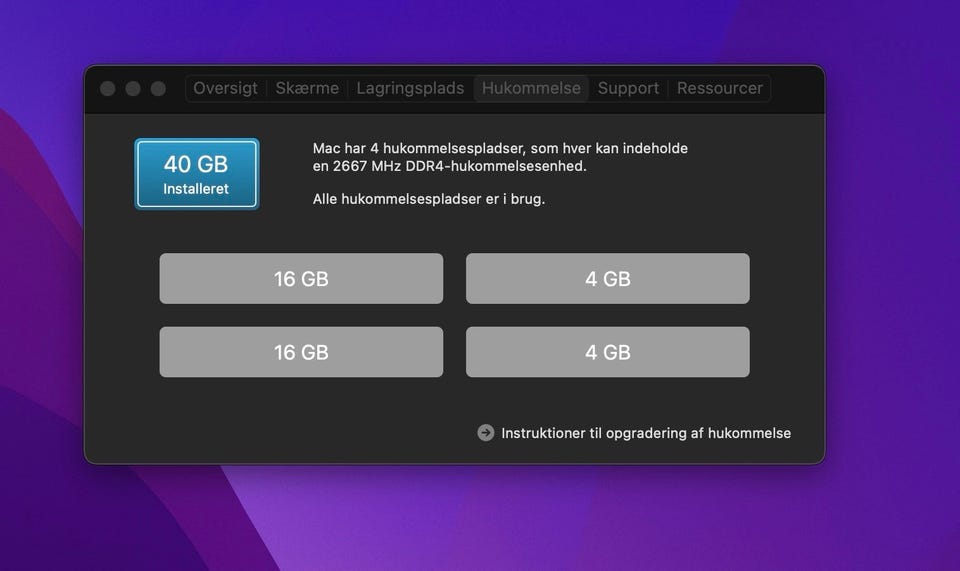Viewport: 960px width, 571px height.
Task: Select the lower 4 GB memory slot
Action: click(x=607, y=352)
